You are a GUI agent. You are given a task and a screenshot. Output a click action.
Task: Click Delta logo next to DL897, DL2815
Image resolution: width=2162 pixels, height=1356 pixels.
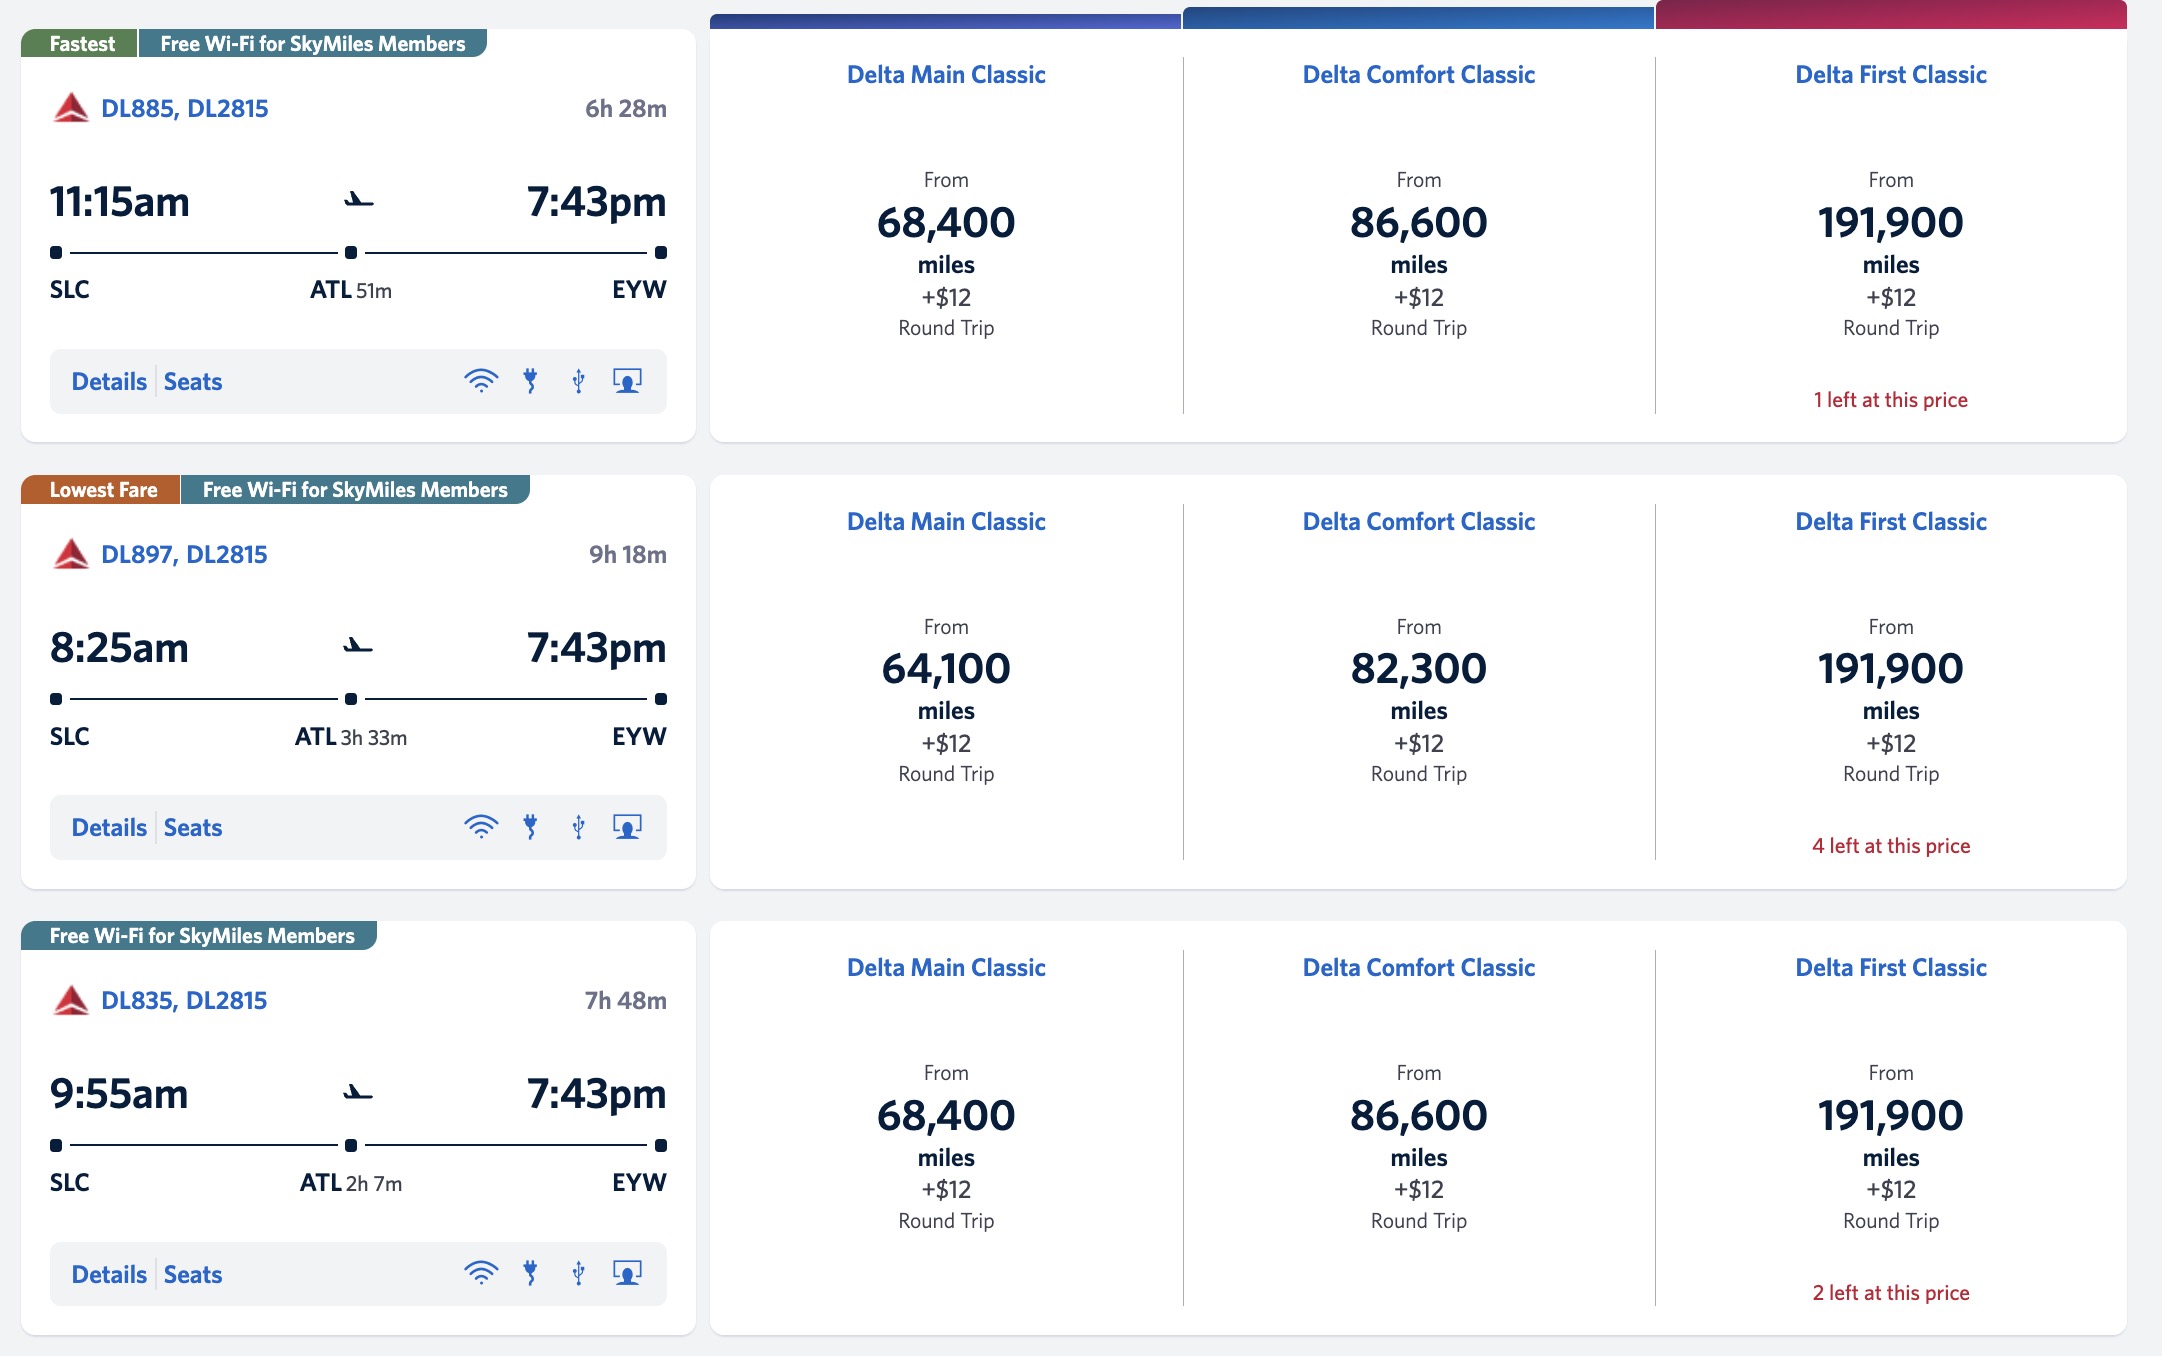point(71,554)
